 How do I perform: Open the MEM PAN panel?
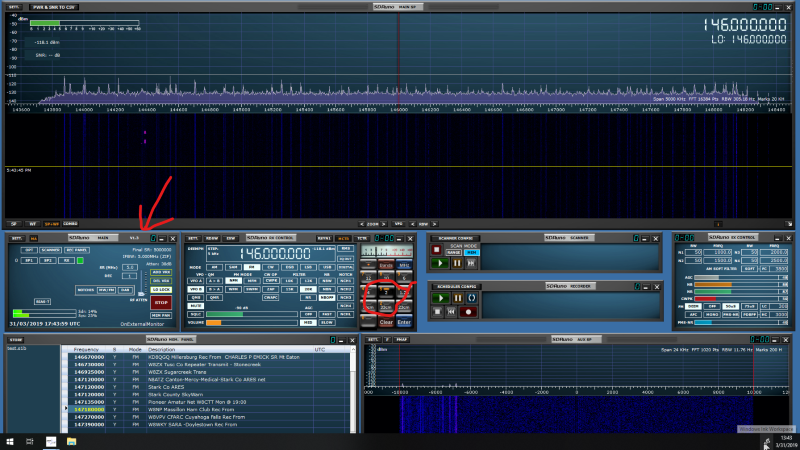click(161, 316)
